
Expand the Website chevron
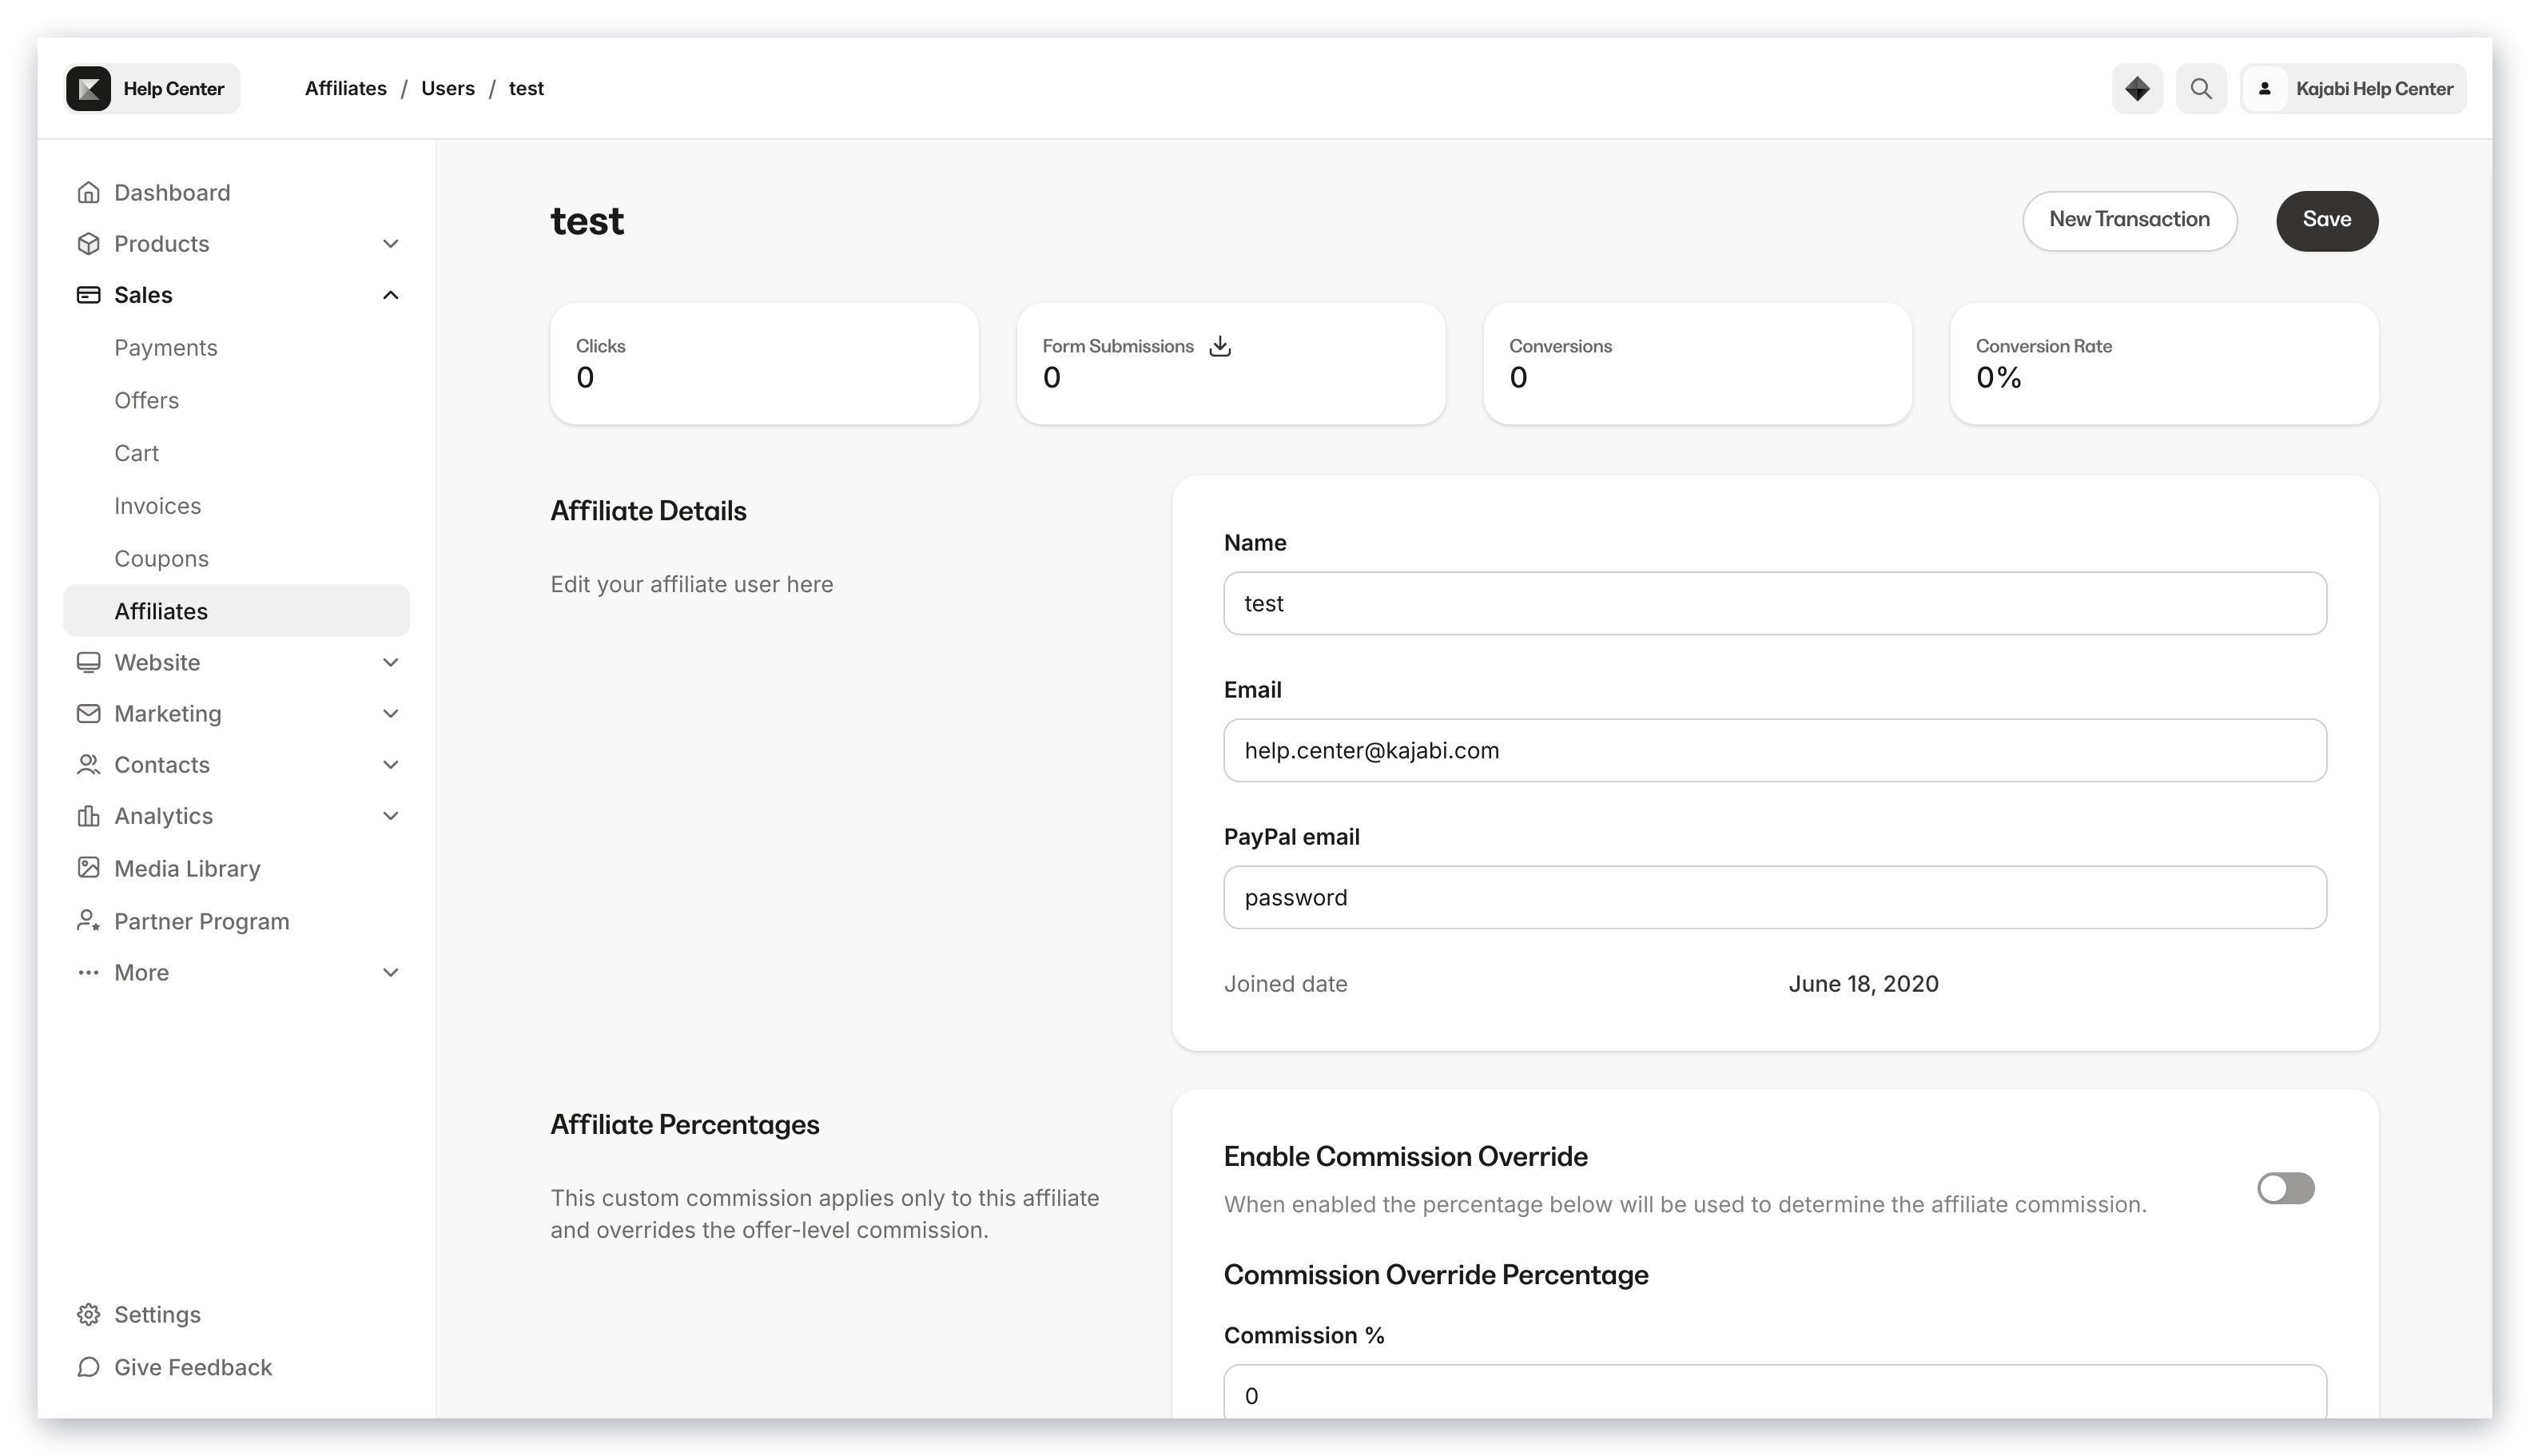[x=391, y=662]
